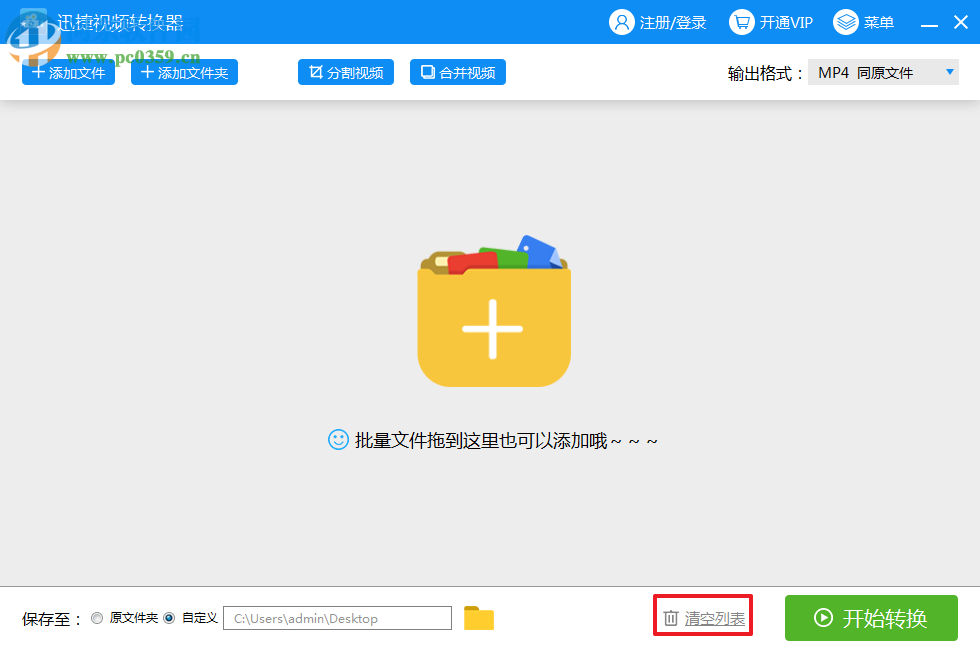Clear the file list via 清空列表
This screenshot has width=980, height=647.
(x=712, y=615)
